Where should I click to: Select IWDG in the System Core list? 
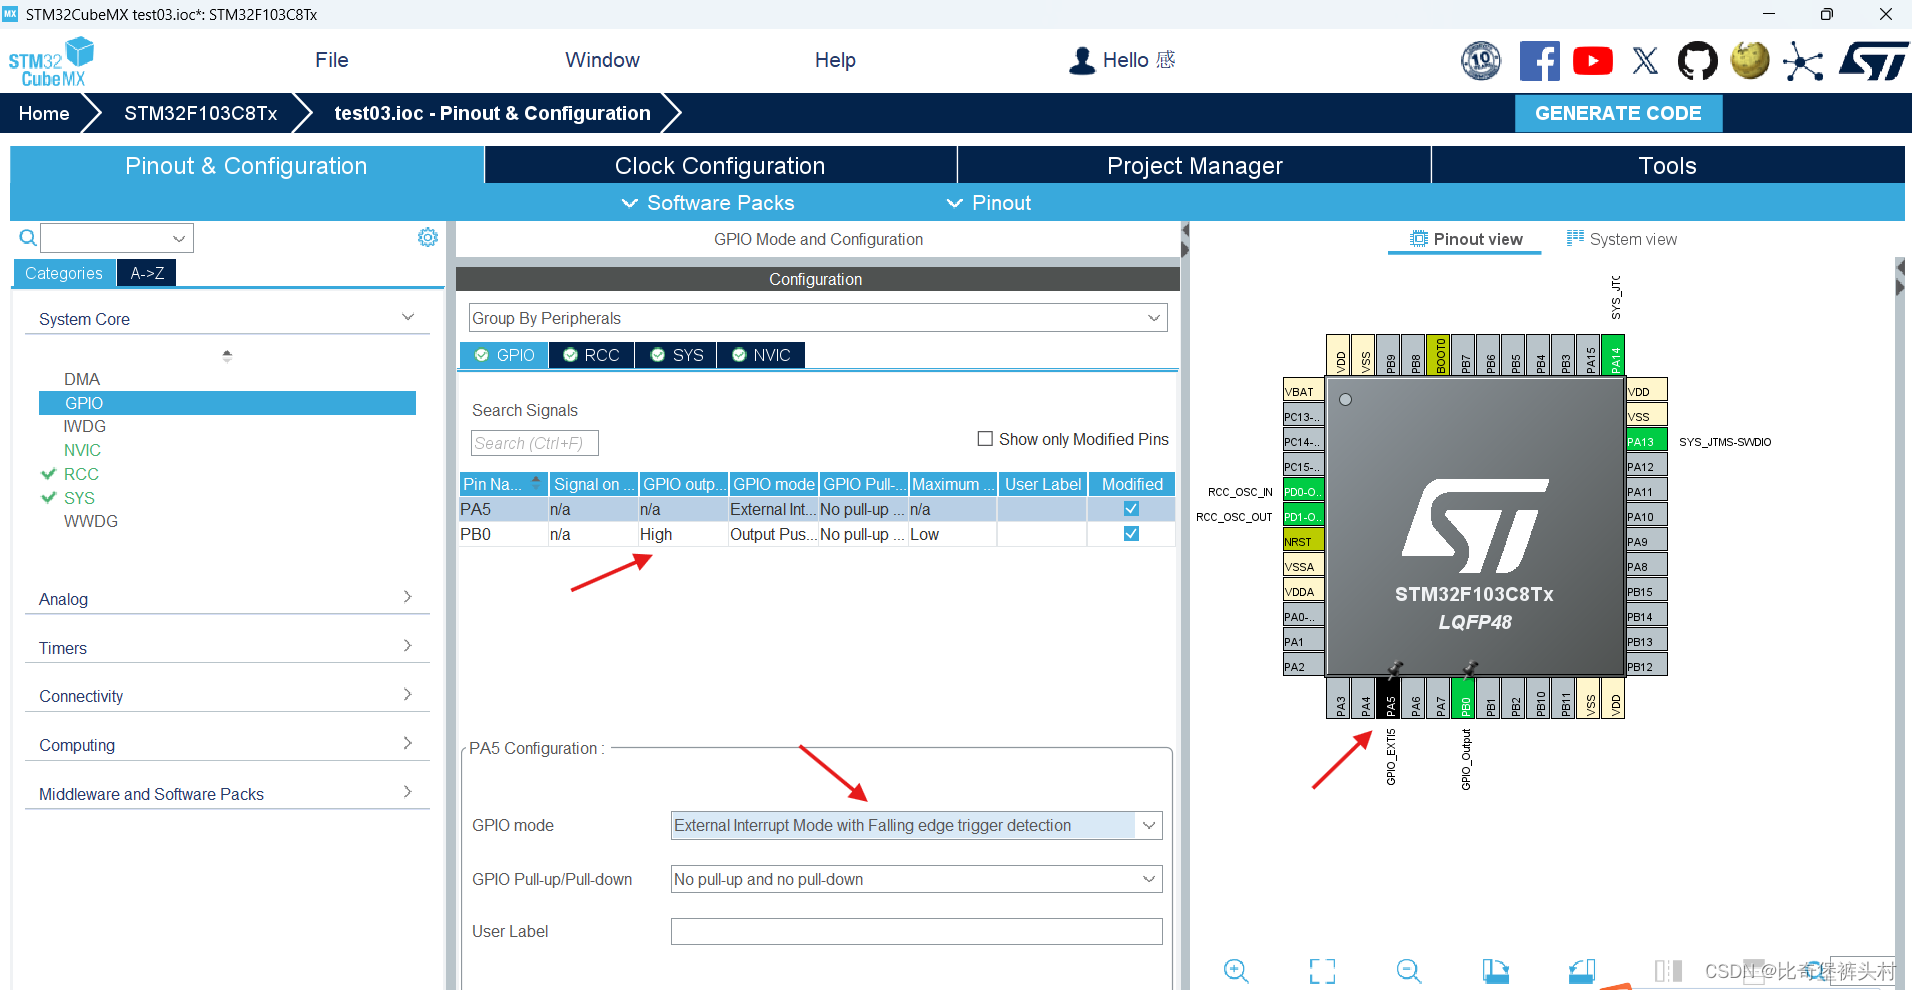click(84, 426)
